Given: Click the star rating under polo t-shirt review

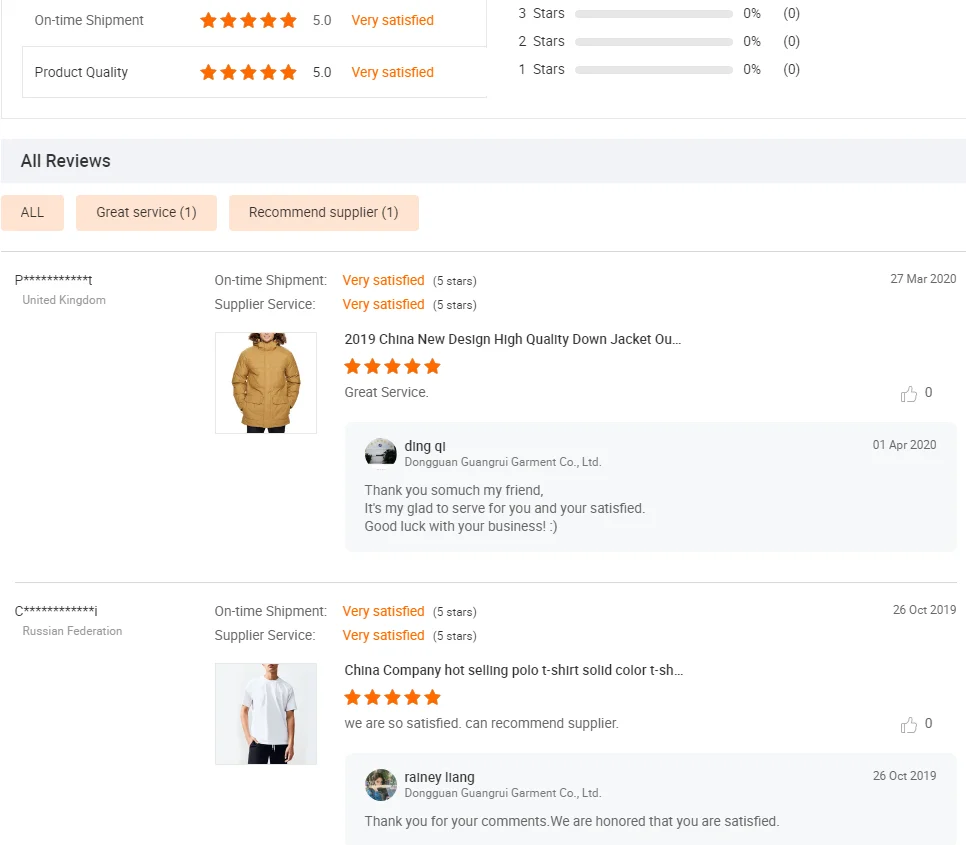Looking at the screenshot, I should (x=392, y=697).
